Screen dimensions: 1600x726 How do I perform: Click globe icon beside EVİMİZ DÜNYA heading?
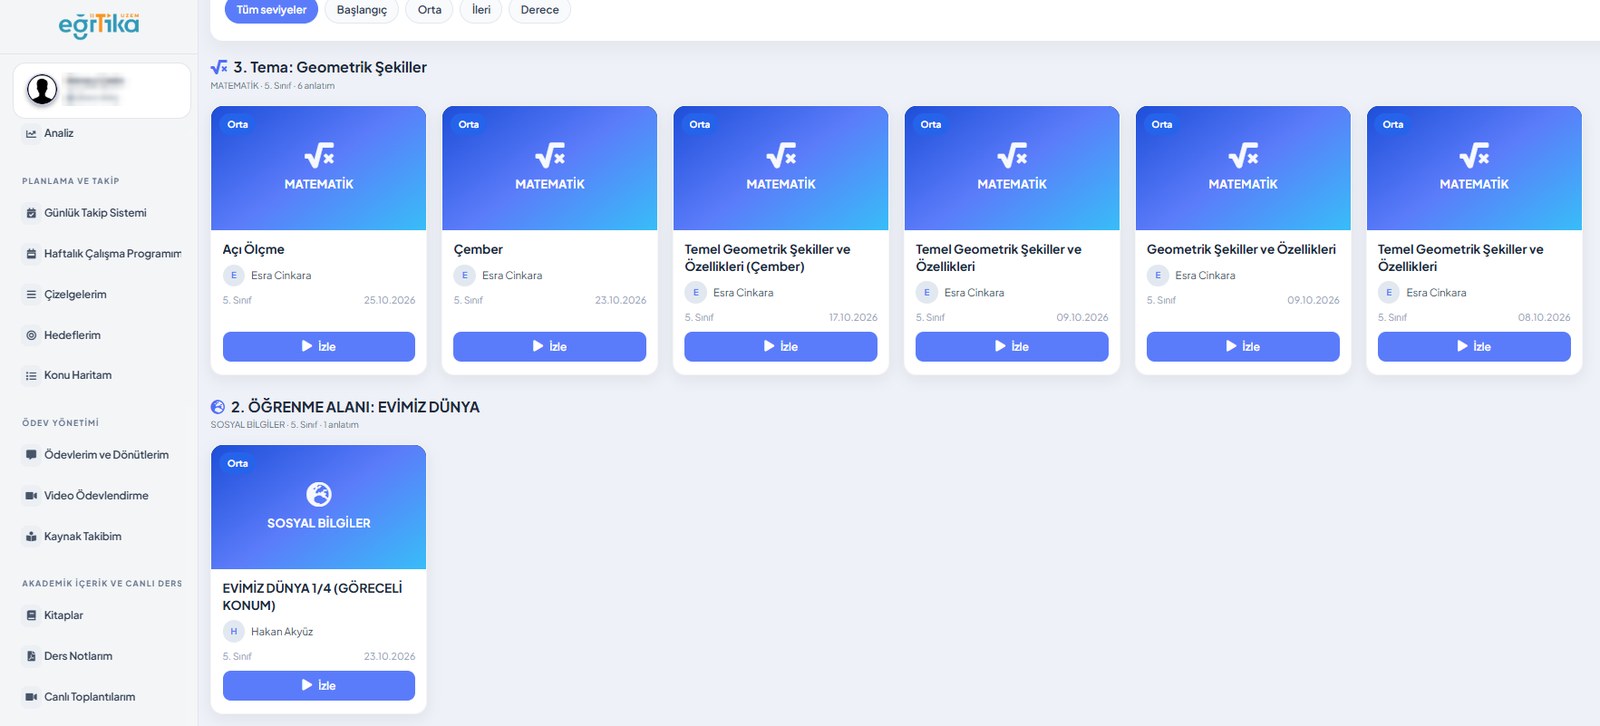[218, 407]
